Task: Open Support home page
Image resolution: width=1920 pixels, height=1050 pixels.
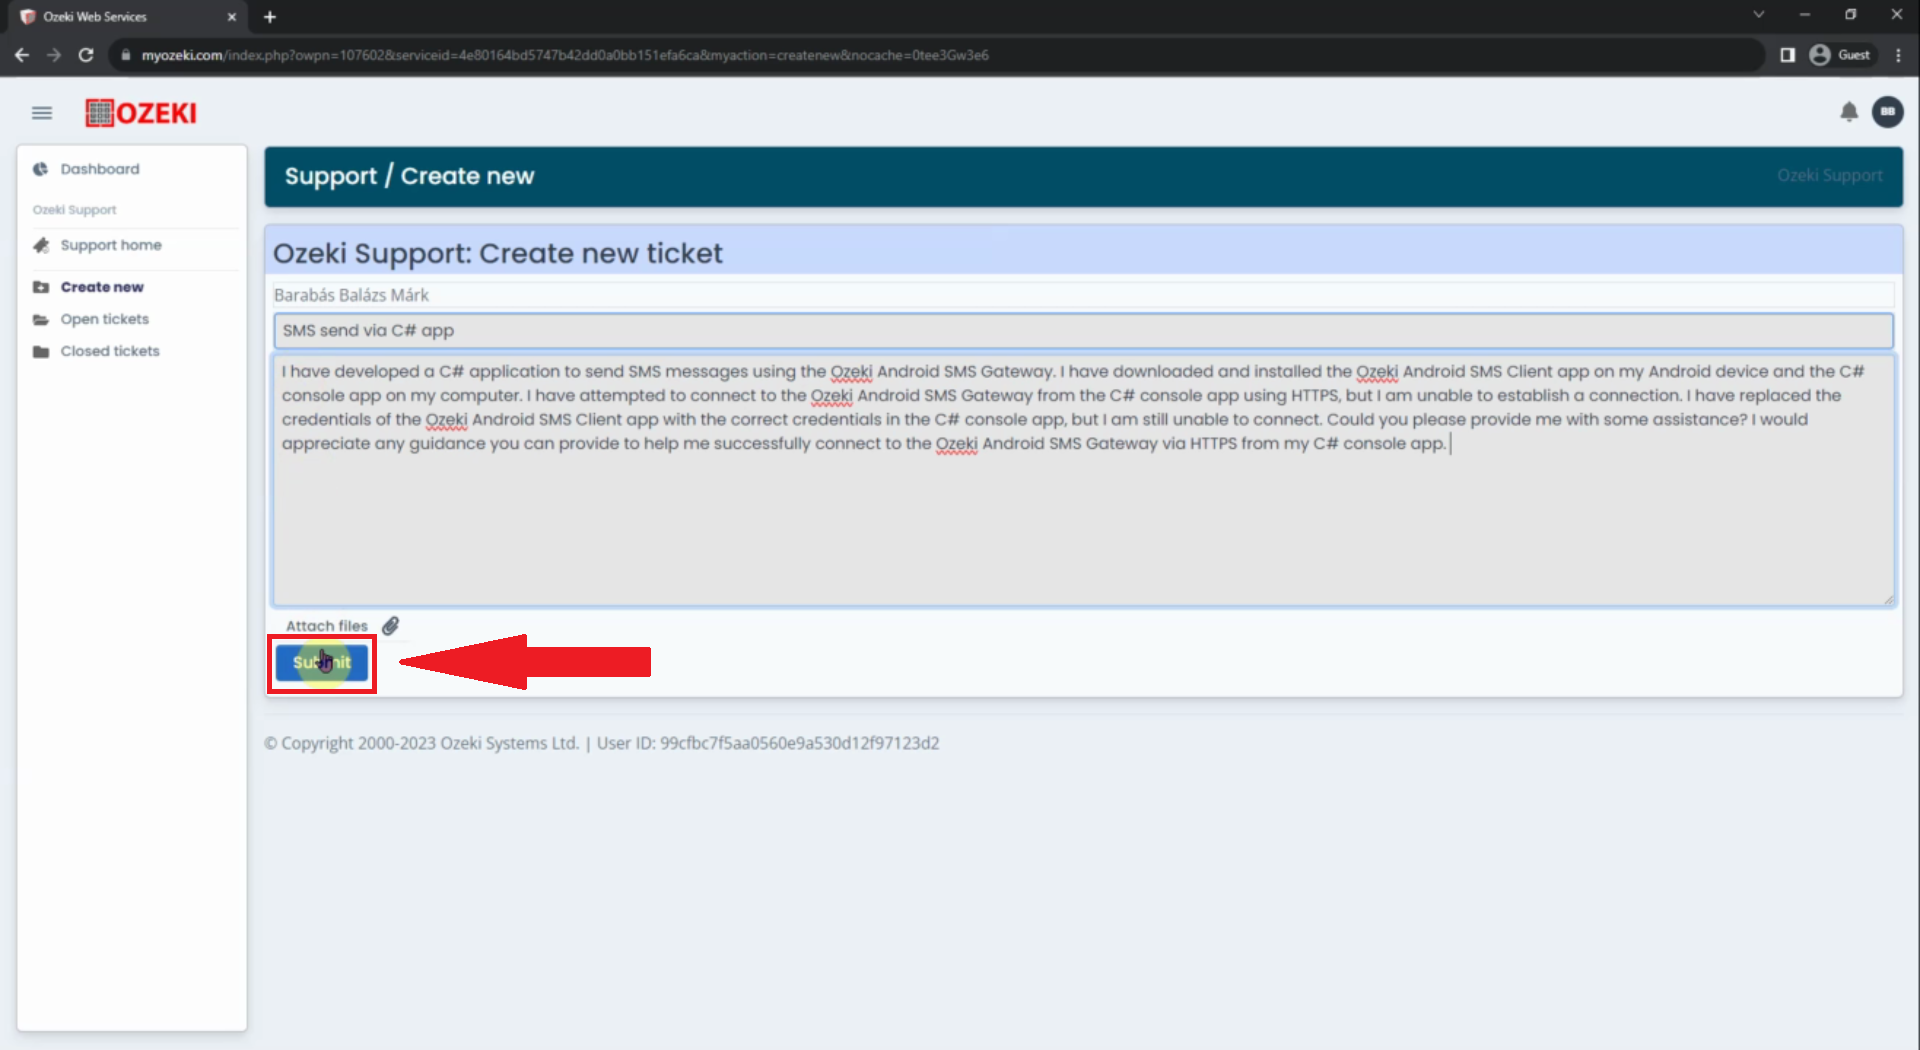Action: 111,245
